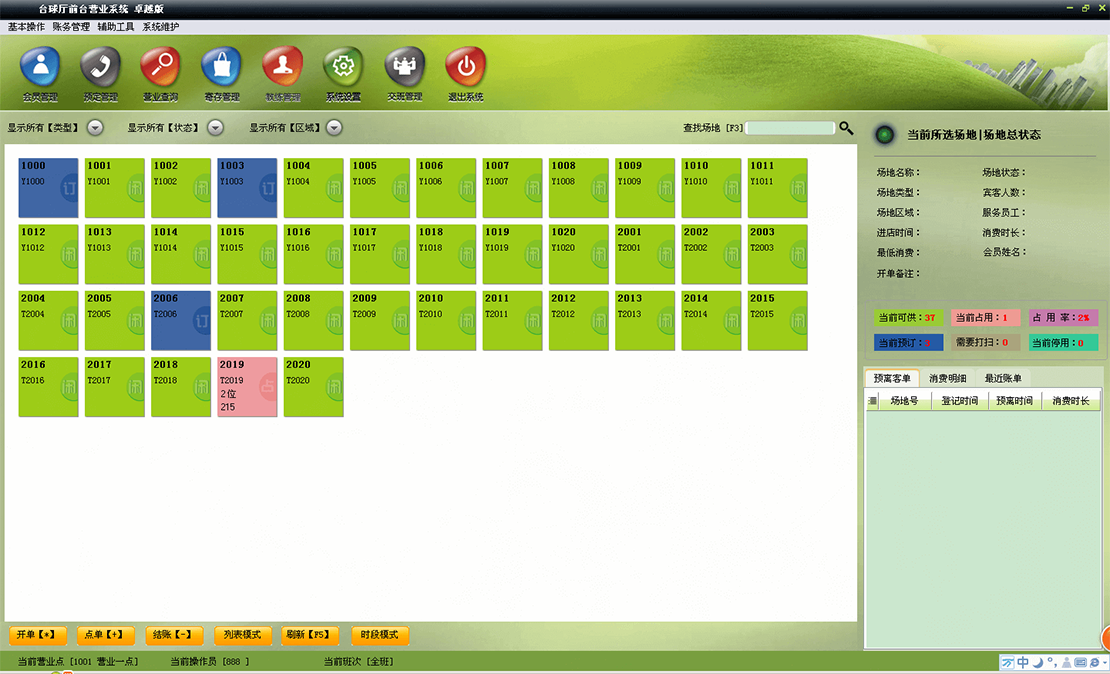The height and width of the screenshot is (674, 1110).
Task: Open 预定管理 reservation management
Action: (x=101, y=74)
